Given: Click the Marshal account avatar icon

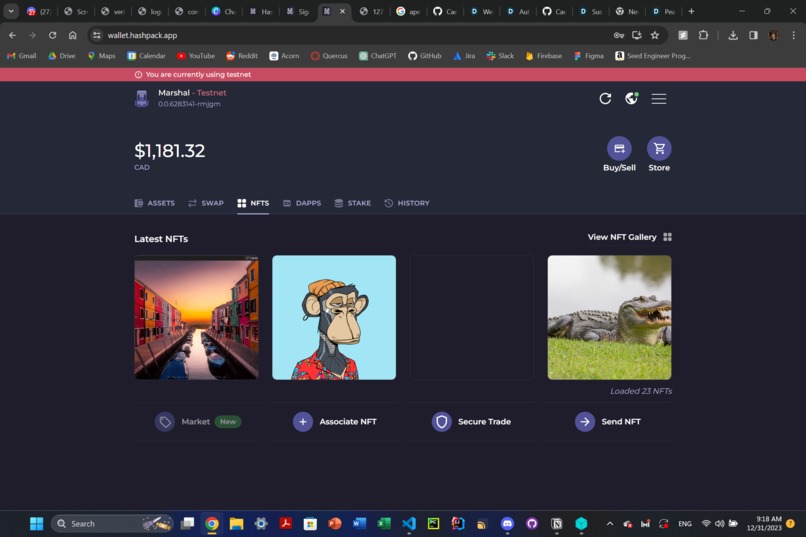Looking at the screenshot, I should coord(142,98).
